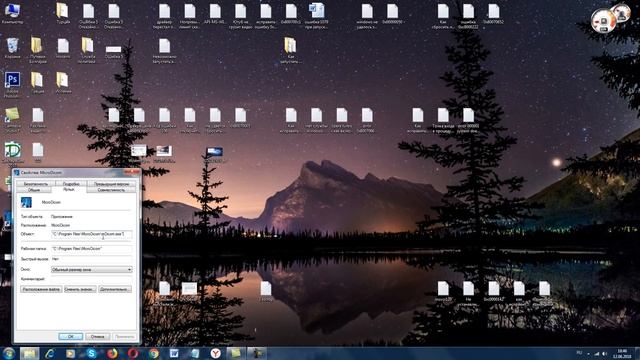Open Word from the taskbar
640x360 pixels.
[x=174, y=353]
